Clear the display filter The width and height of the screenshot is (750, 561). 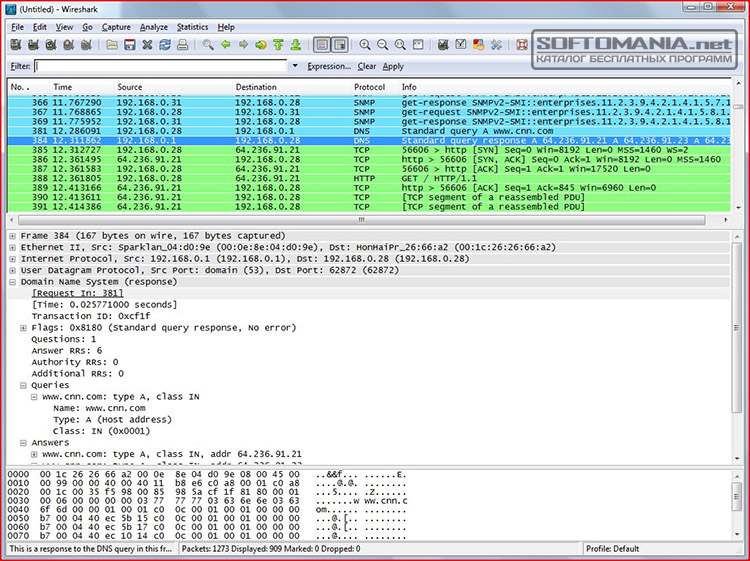[x=367, y=66]
